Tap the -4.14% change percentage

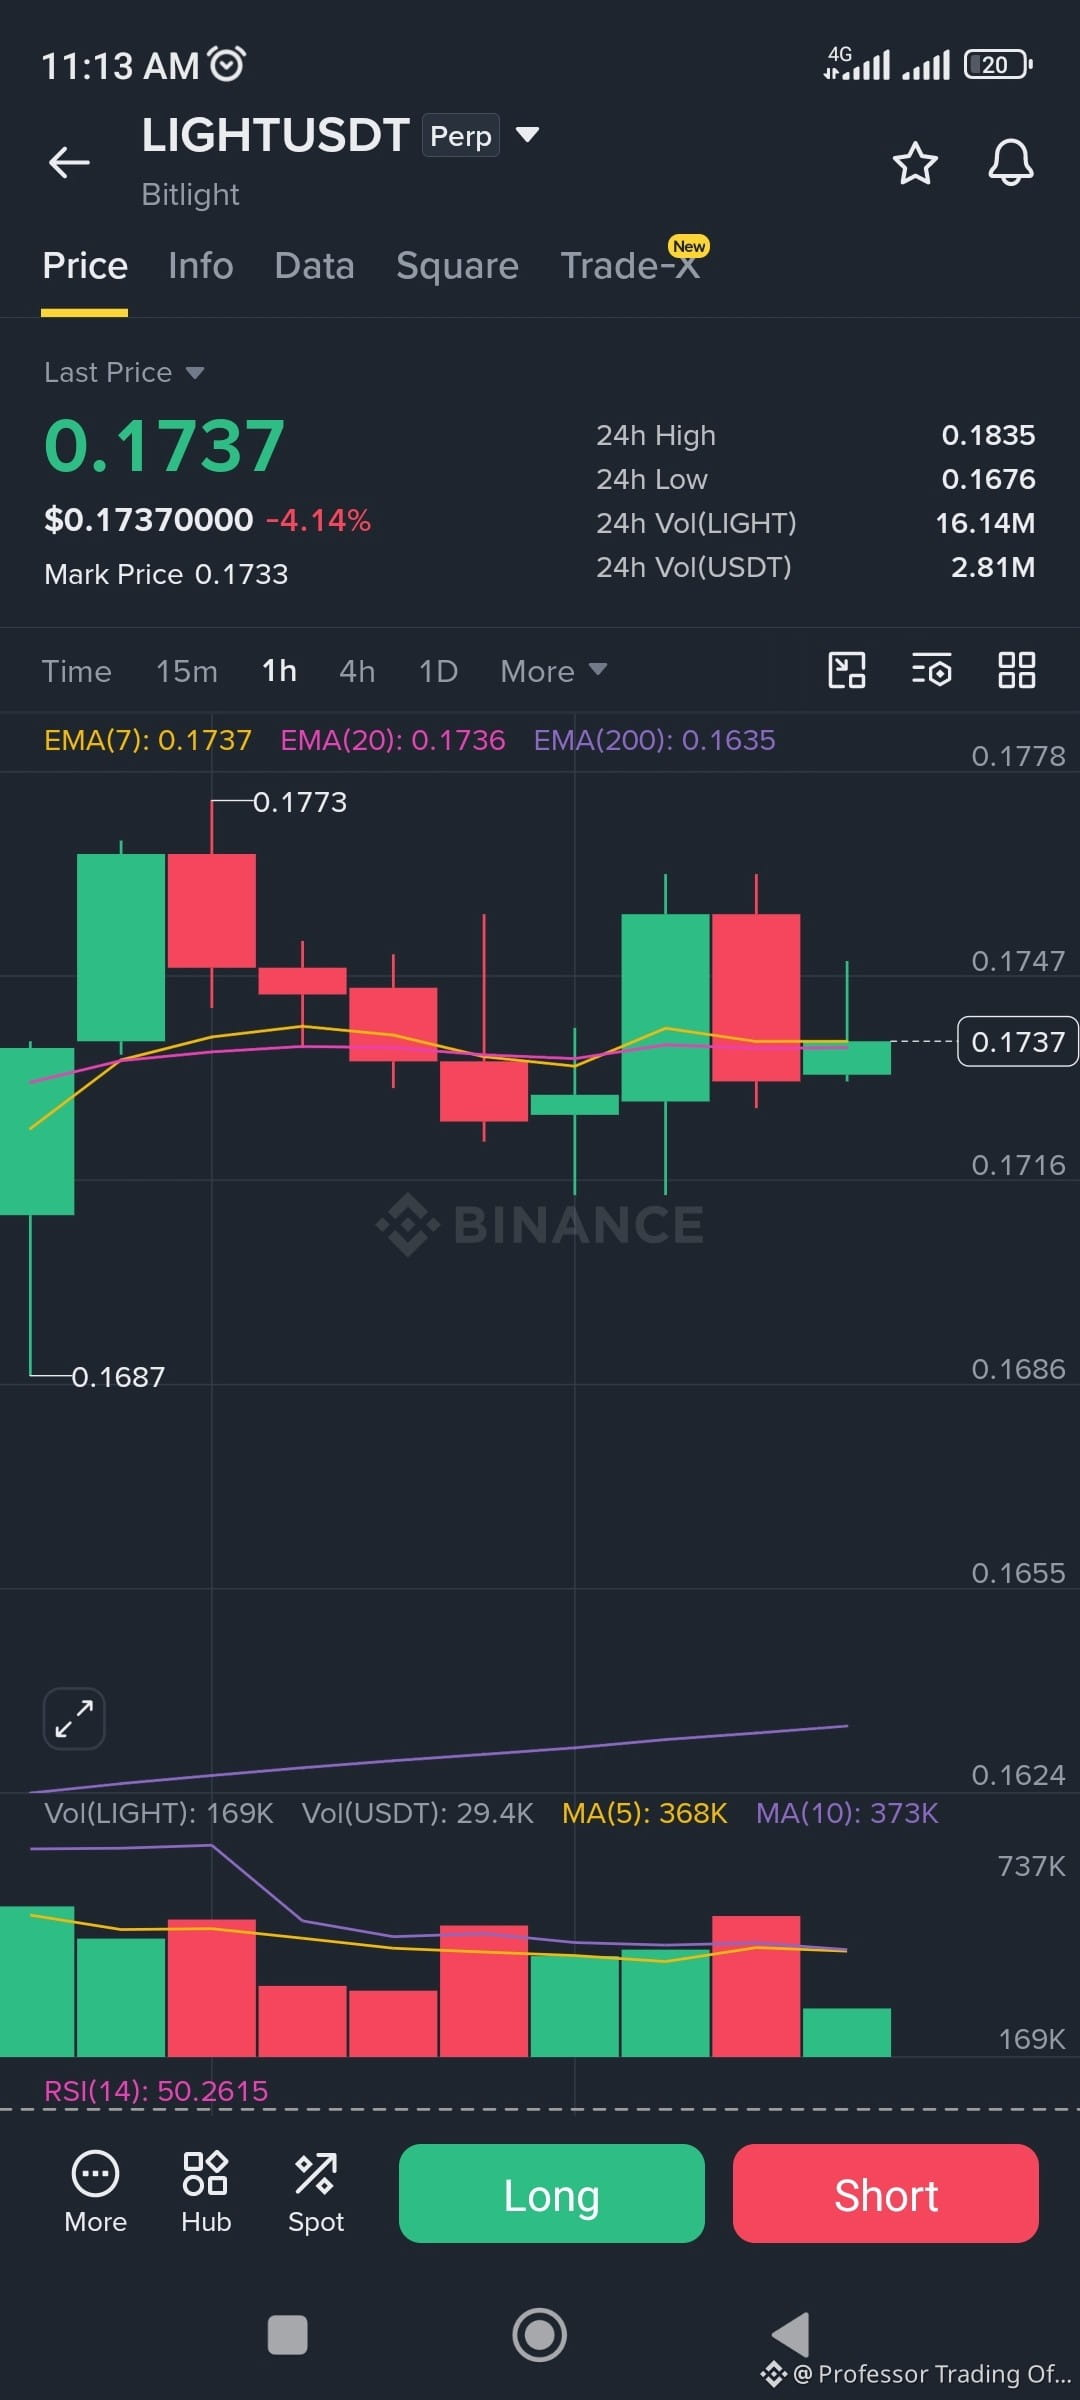(318, 520)
